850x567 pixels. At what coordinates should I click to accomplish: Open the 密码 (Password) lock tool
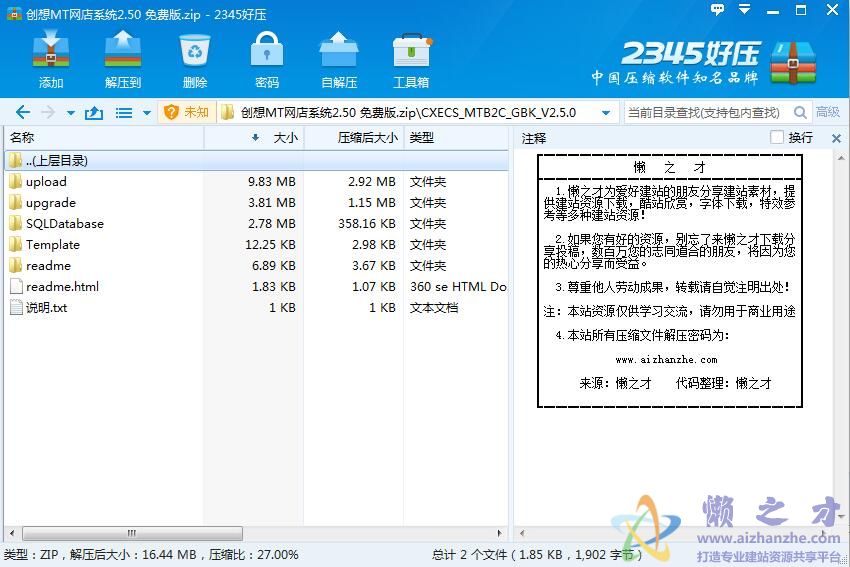tap(267, 50)
